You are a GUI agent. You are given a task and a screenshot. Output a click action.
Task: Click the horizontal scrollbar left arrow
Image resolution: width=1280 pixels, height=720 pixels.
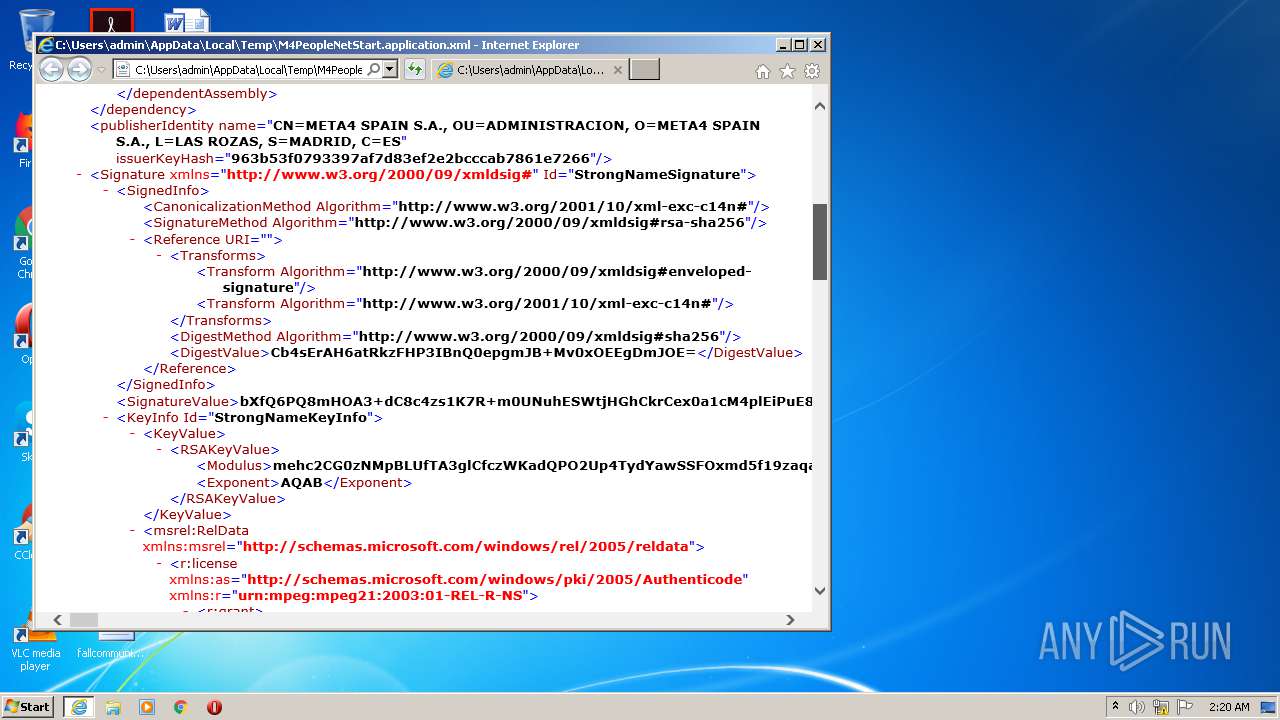tap(57, 620)
